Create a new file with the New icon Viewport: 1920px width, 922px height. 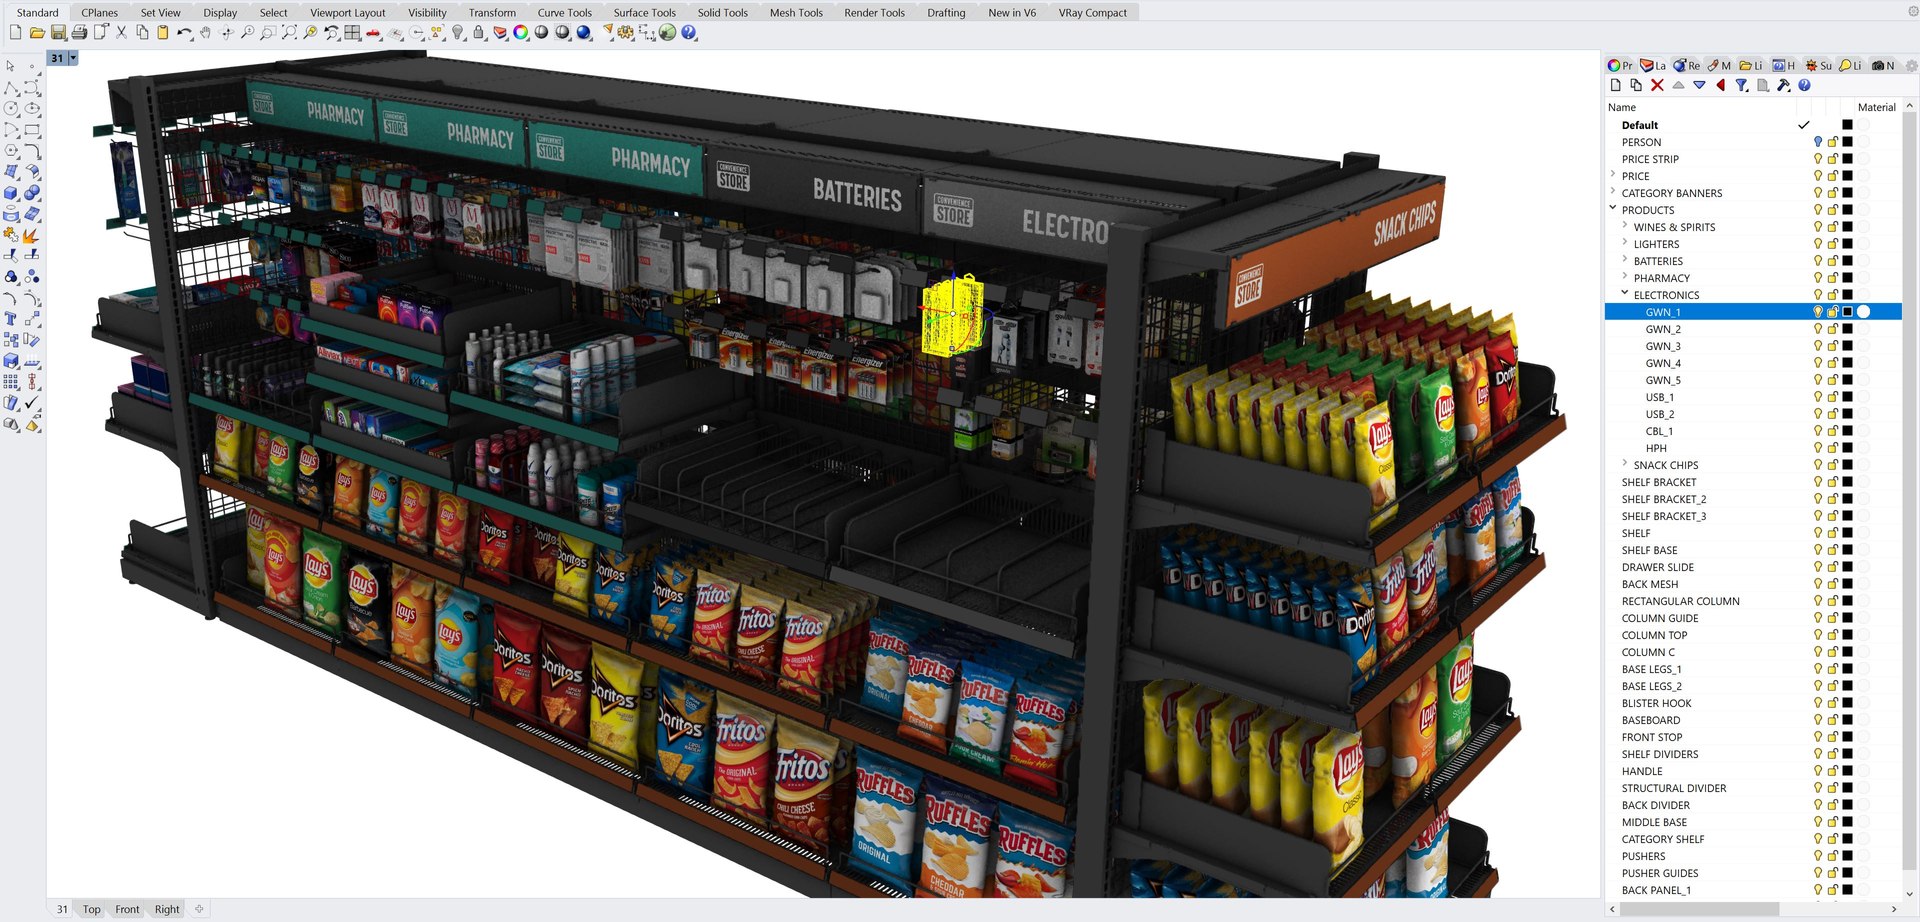pyautogui.click(x=15, y=33)
